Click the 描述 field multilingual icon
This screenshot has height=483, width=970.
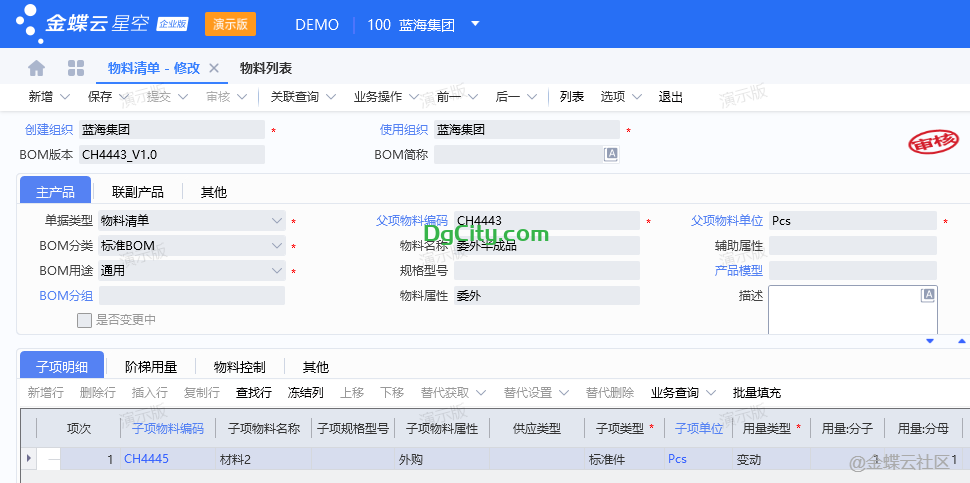click(x=928, y=294)
